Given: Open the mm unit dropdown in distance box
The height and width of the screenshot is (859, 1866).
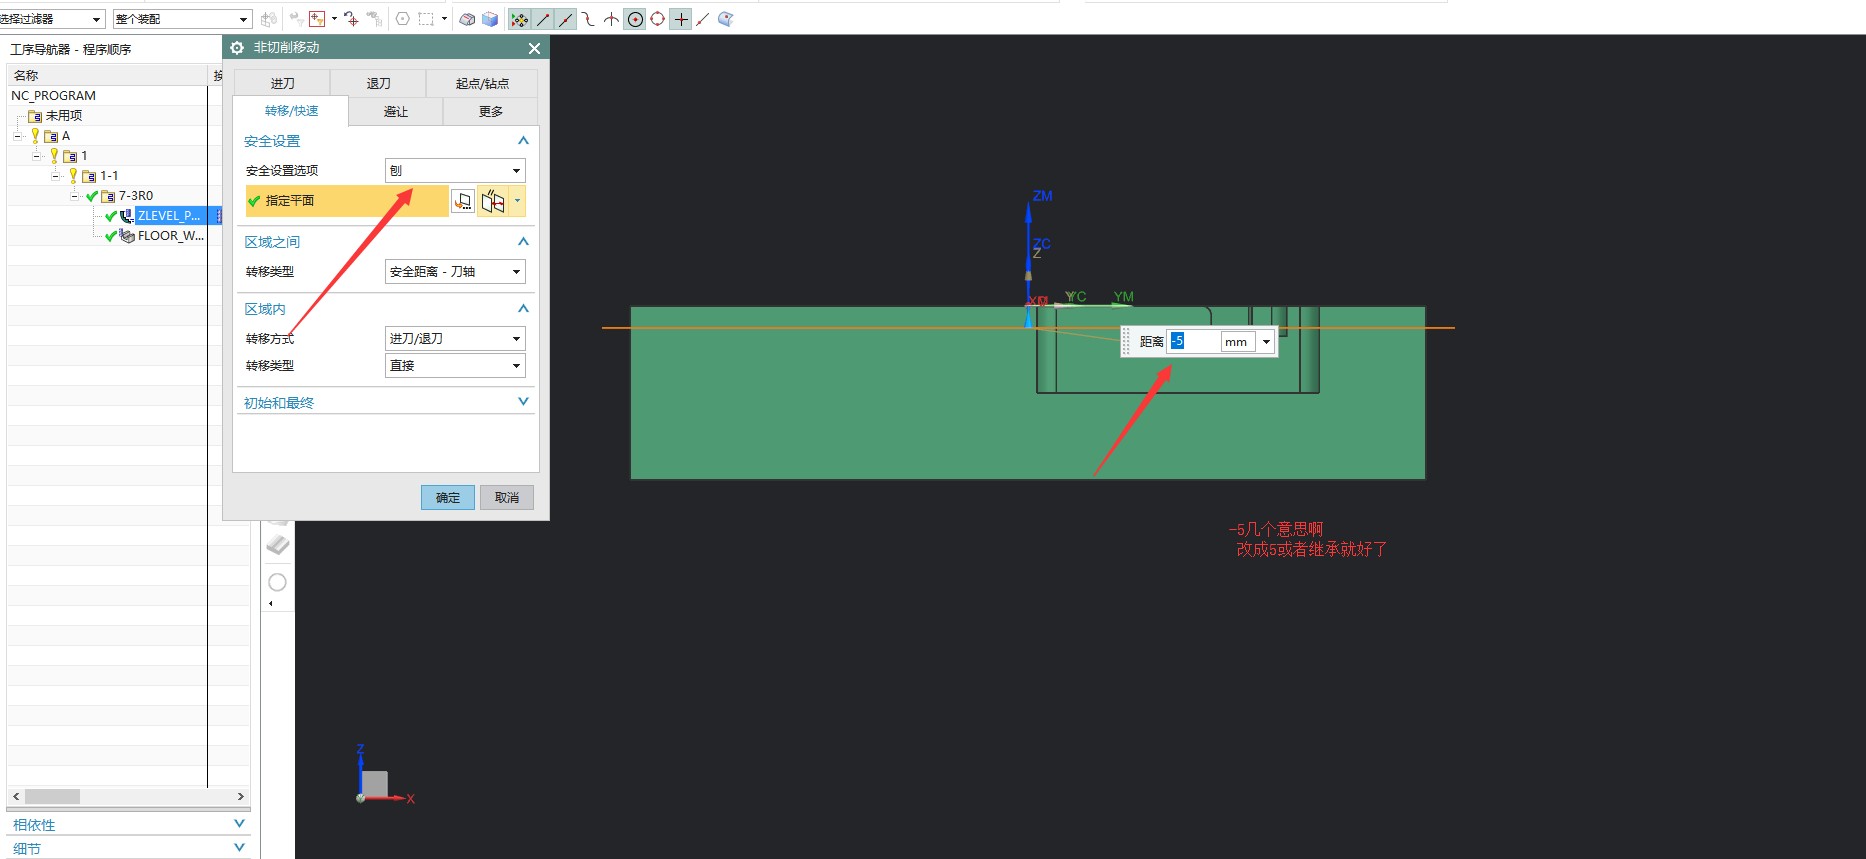Looking at the screenshot, I should [1266, 342].
